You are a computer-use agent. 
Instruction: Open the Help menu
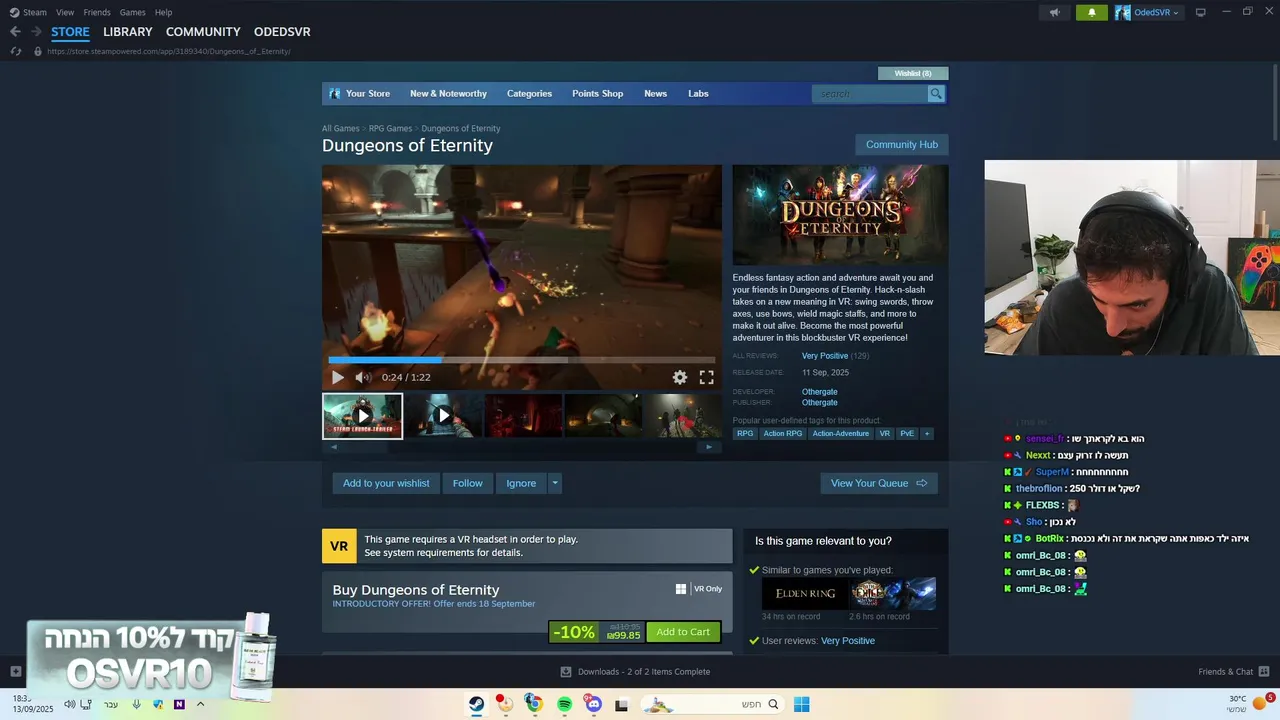click(164, 12)
